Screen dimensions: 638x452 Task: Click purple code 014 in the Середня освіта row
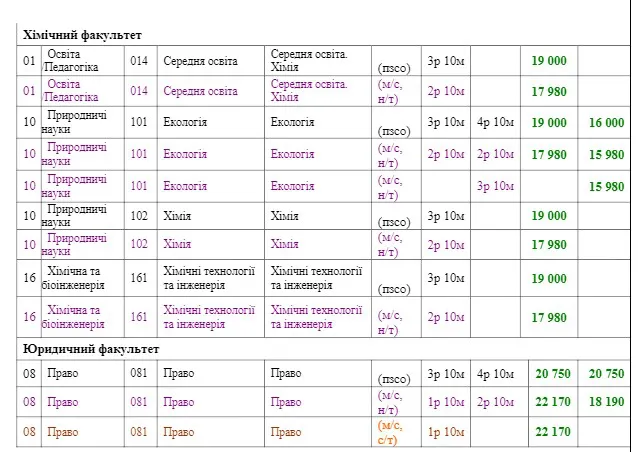tap(139, 91)
